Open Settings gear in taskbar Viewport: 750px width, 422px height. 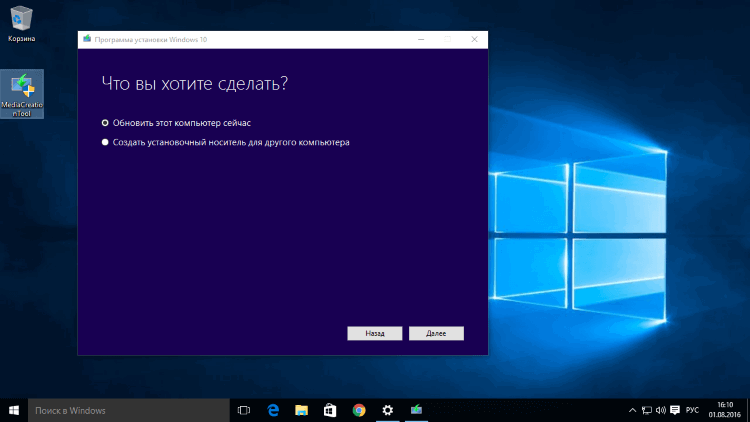coord(387,411)
